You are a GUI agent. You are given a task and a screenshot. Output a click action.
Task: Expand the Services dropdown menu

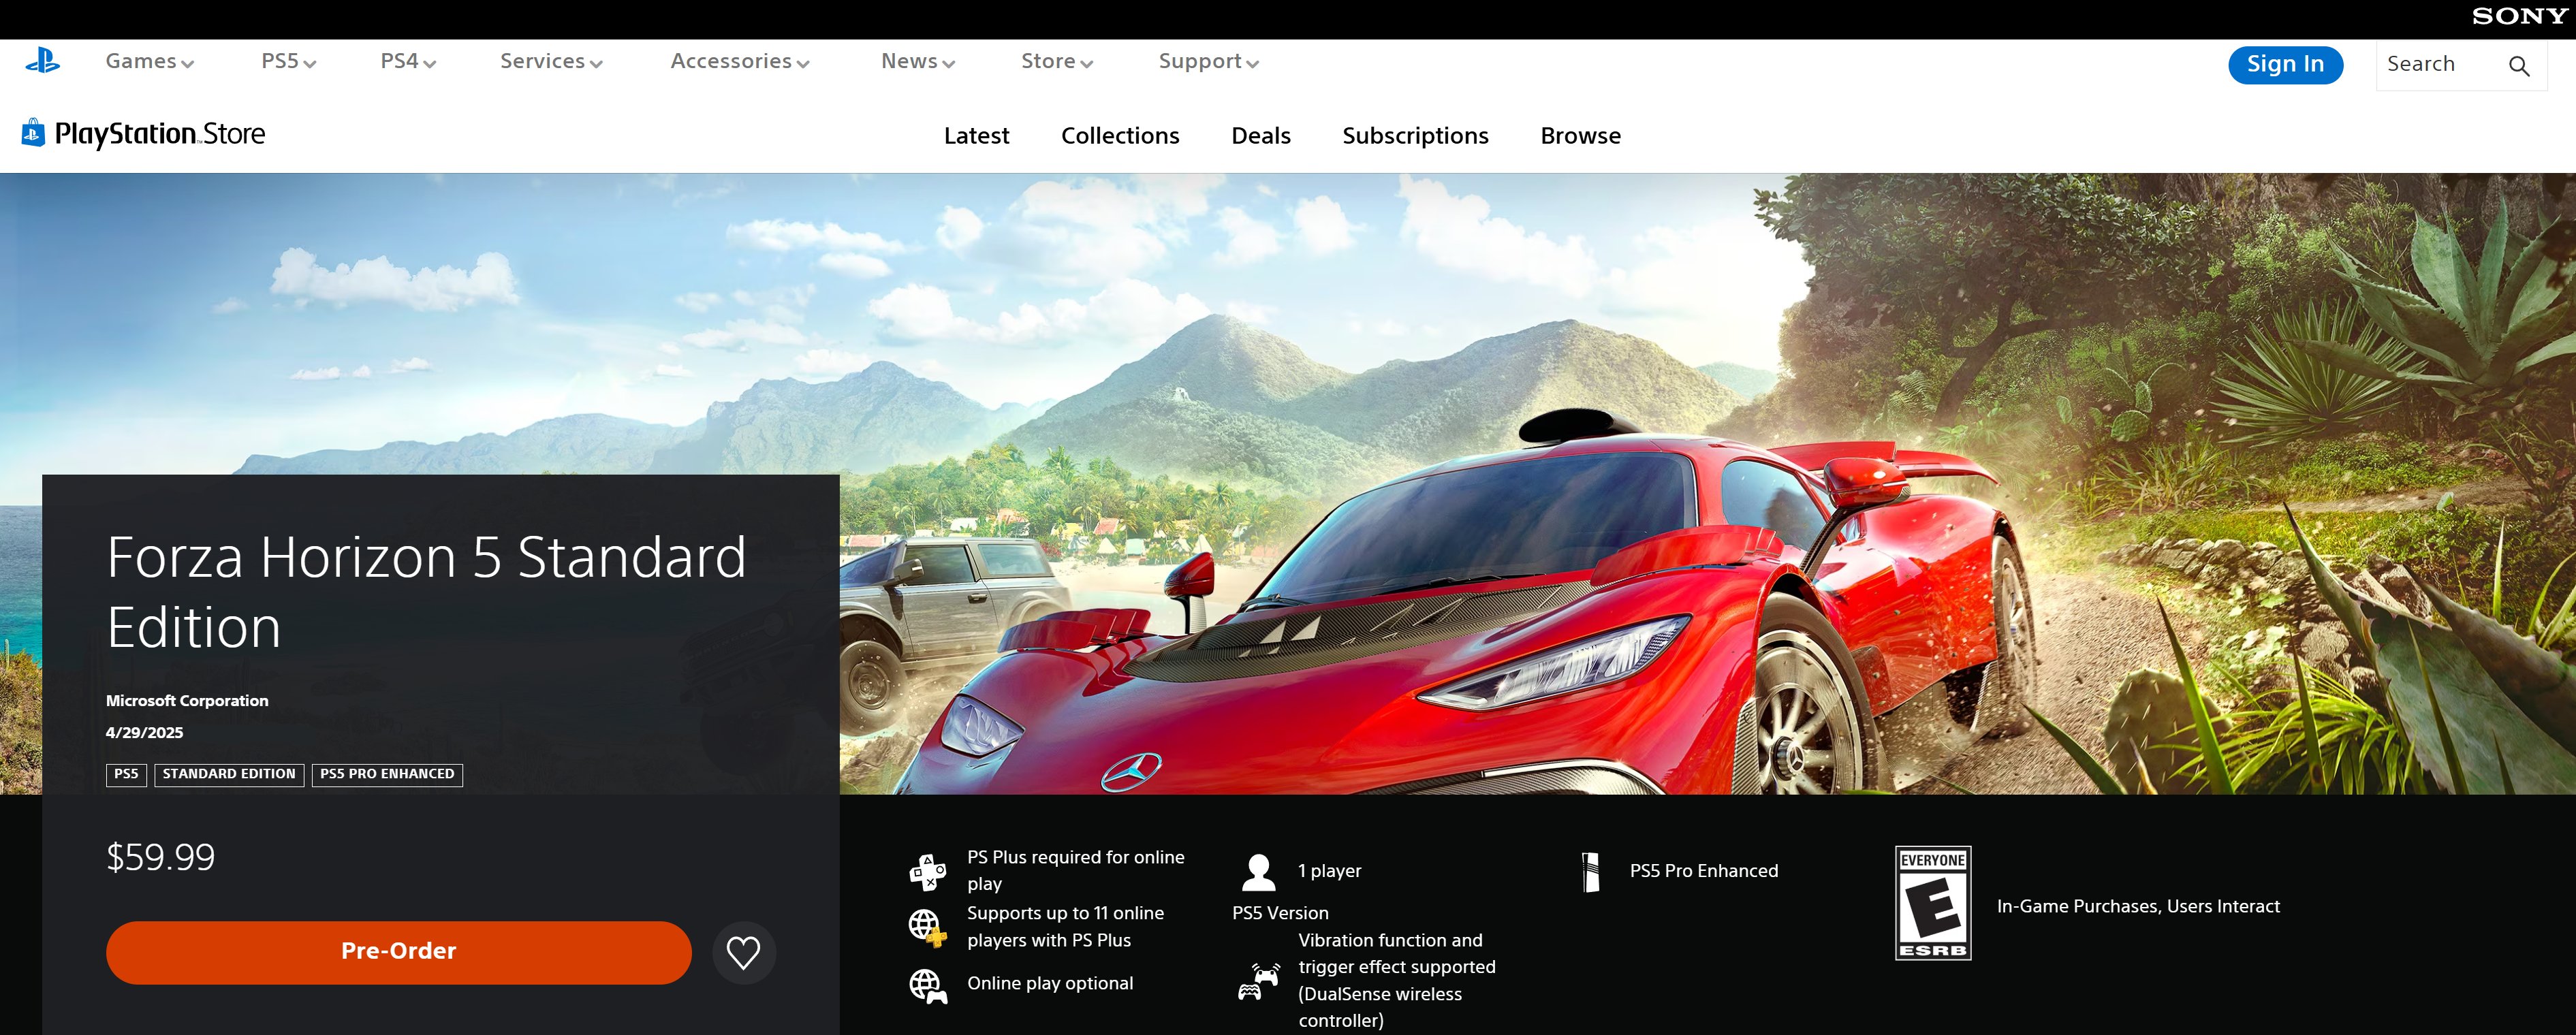pyautogui.click(x=551, y=62)
